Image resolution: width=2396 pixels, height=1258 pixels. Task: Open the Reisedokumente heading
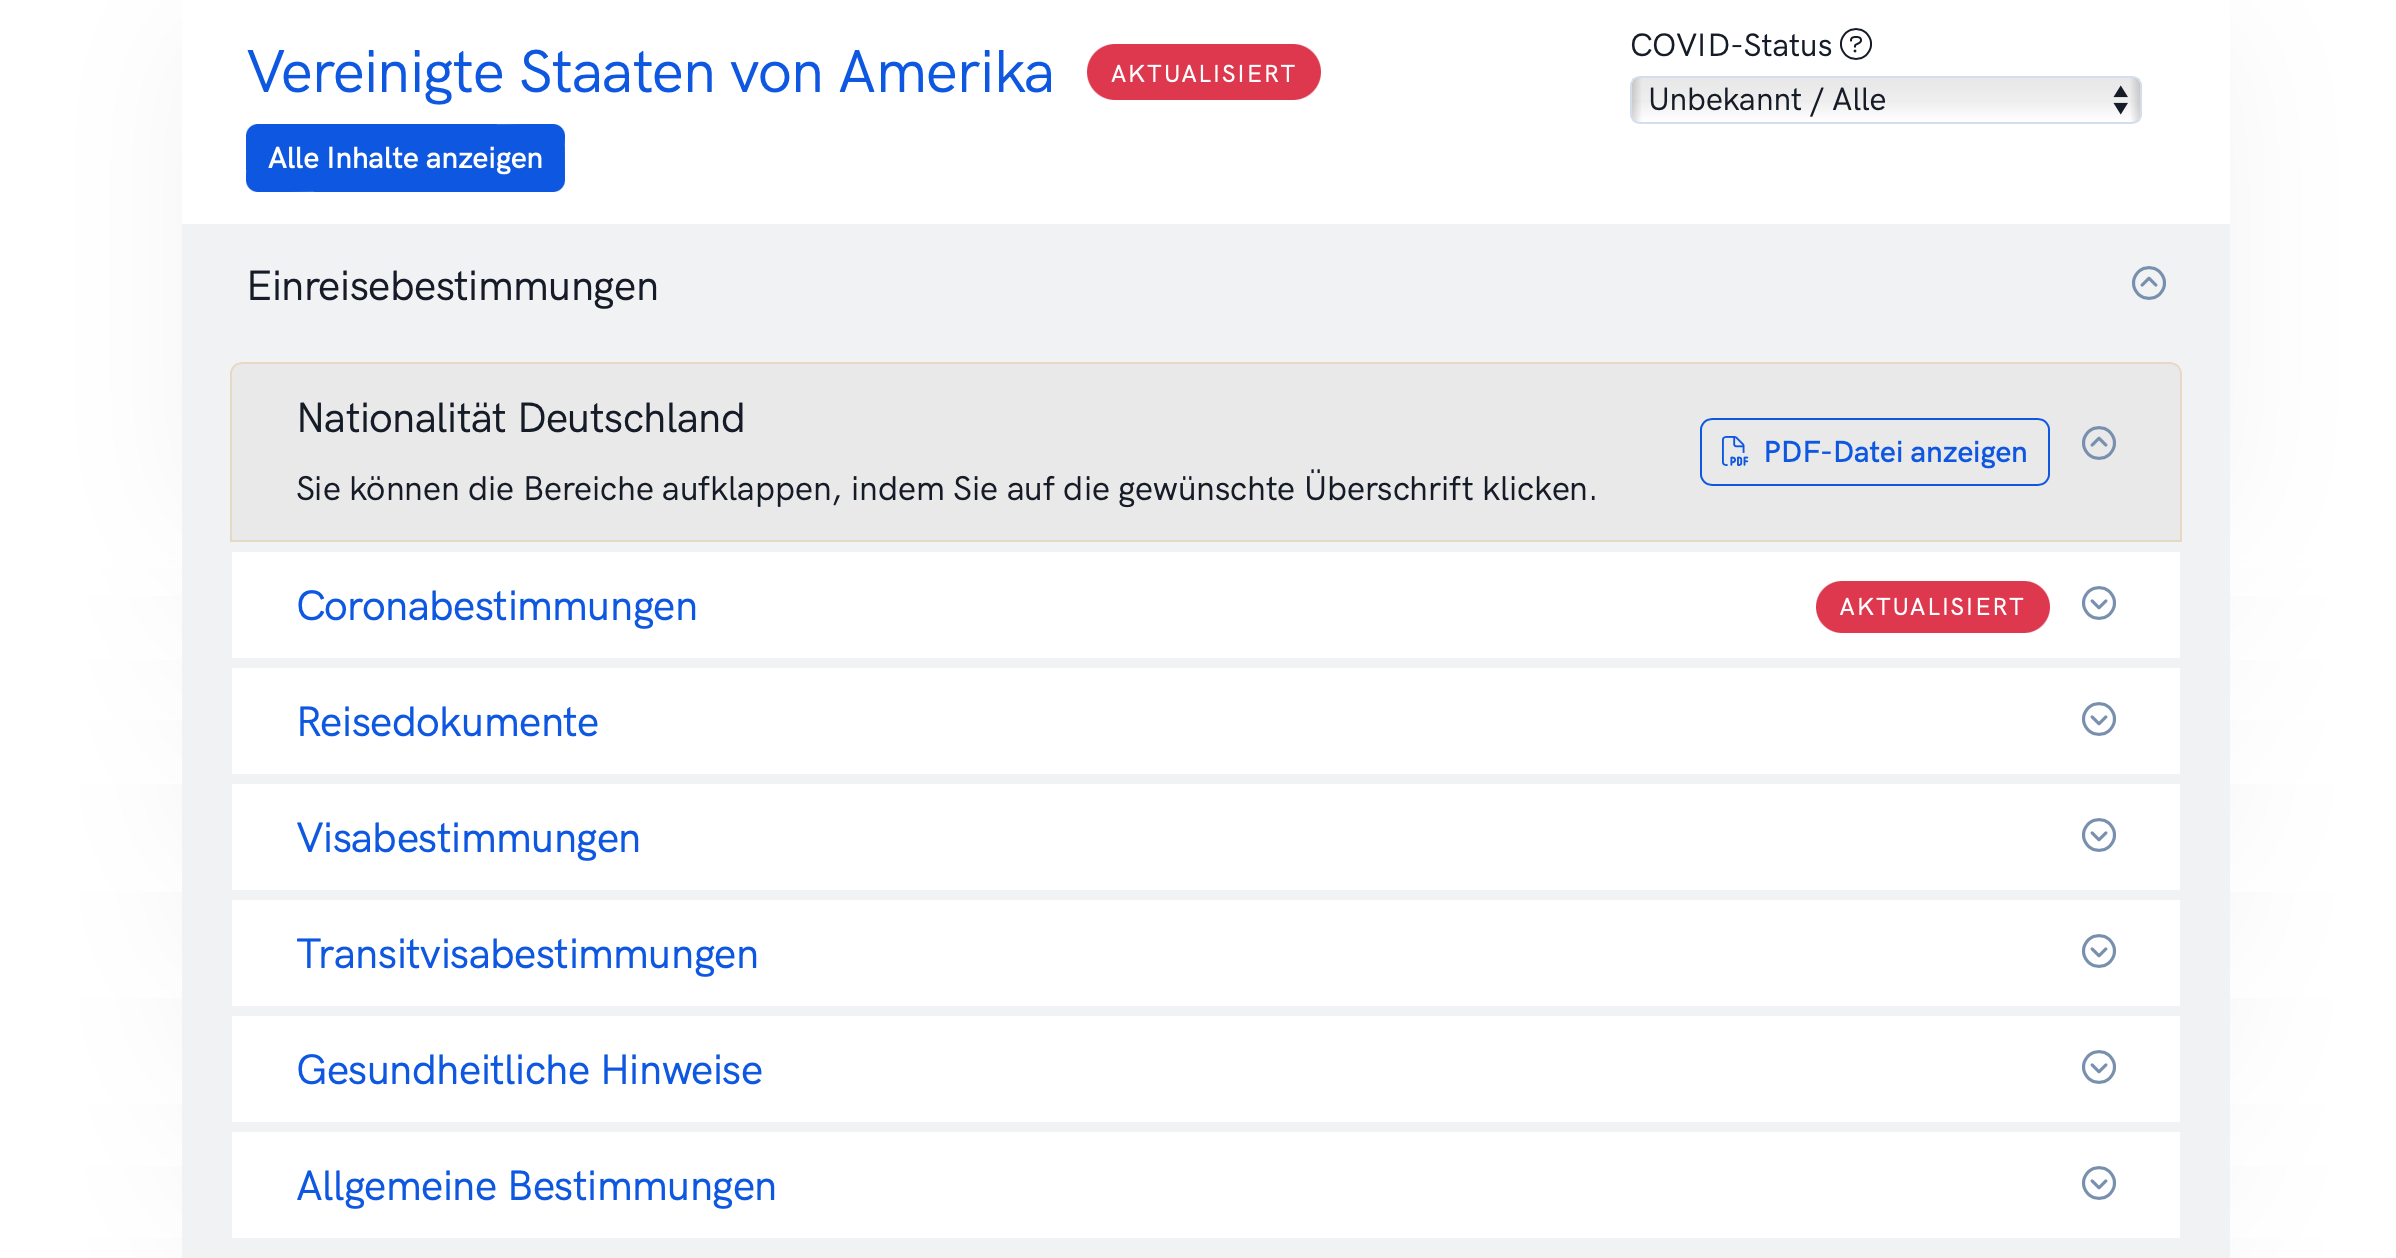pos(448,722)
